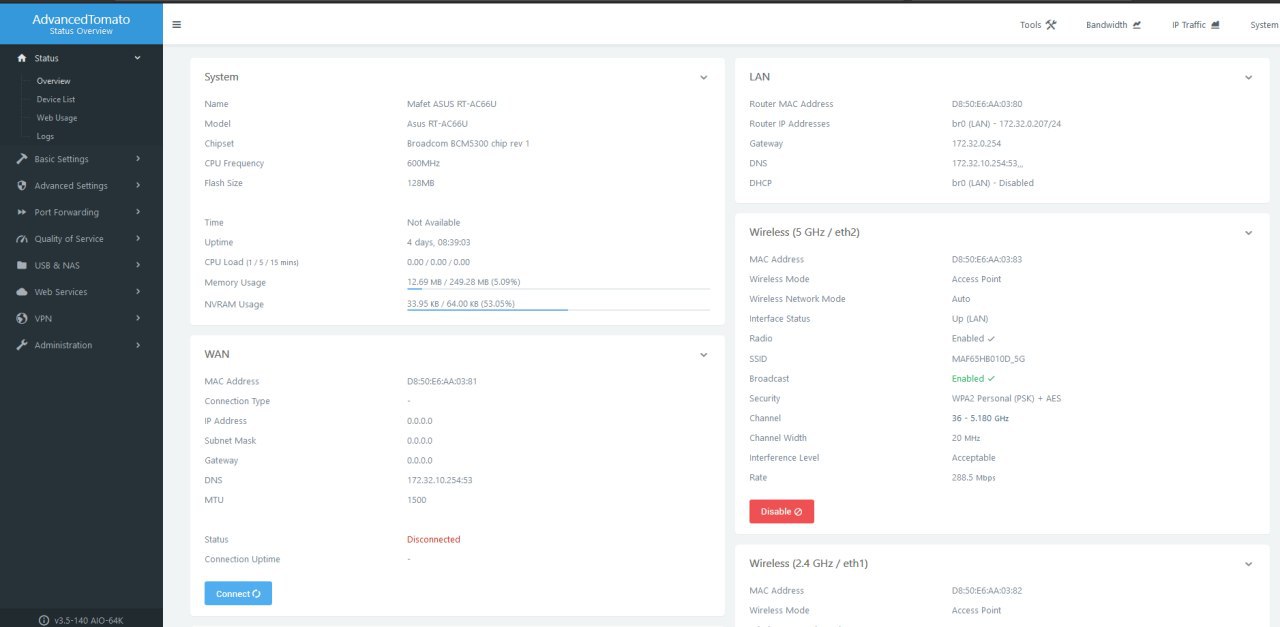1280x627 pixels.
Task: Open the Logs page
Action: [45, 136]
